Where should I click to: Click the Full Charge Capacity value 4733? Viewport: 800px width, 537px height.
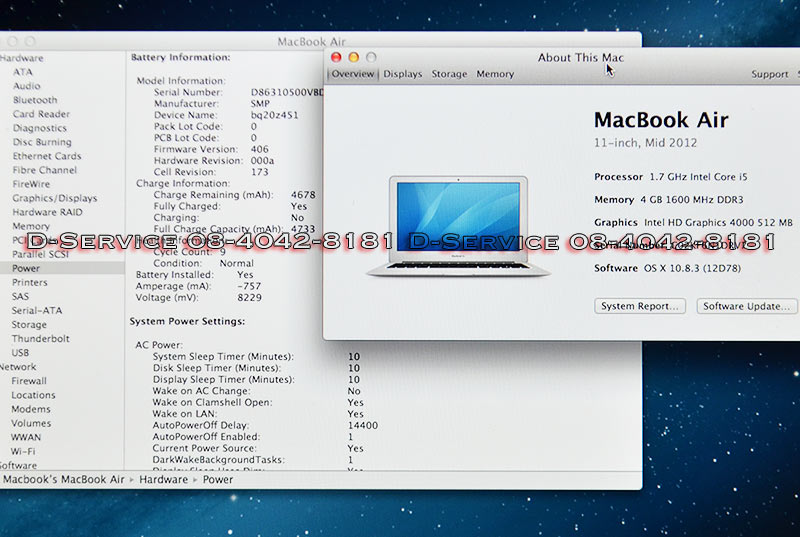coord(303,229)
